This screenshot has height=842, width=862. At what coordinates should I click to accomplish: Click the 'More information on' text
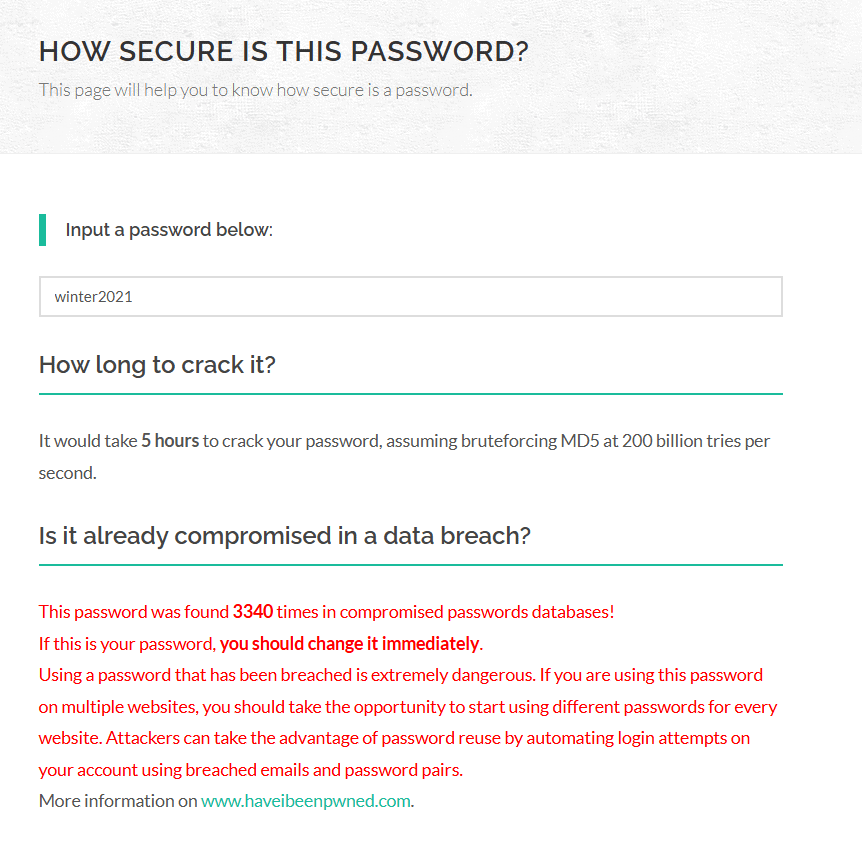click(x=118, y=801)
